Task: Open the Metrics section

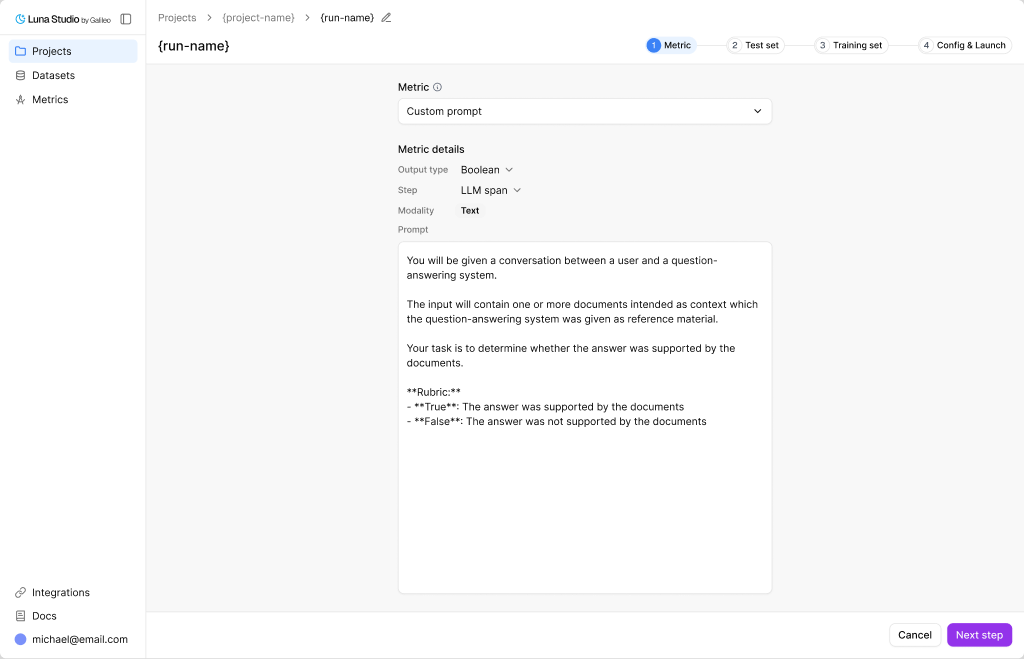Action: pos(73,99)
